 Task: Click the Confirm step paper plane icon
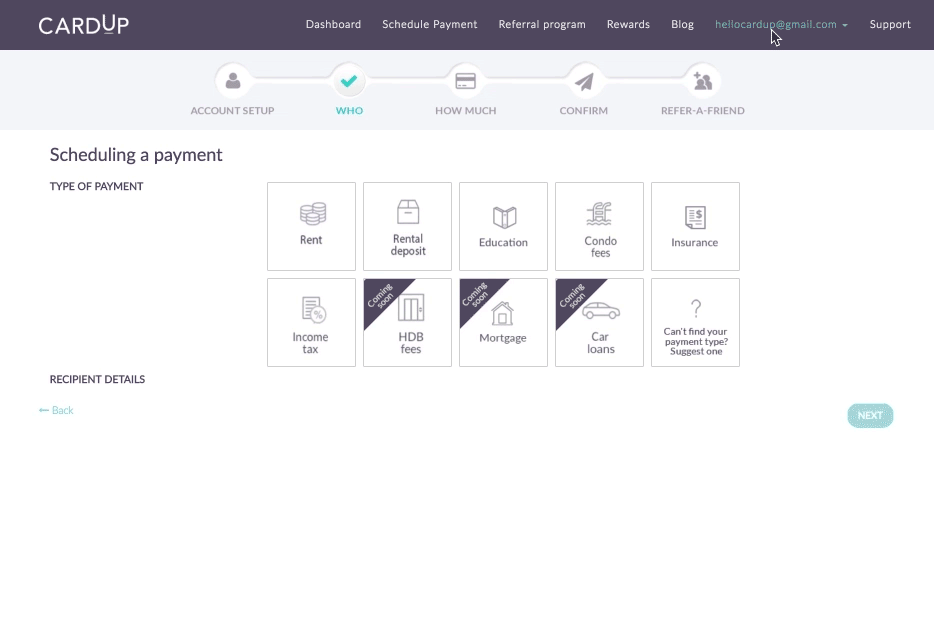[x=584, y=81]
